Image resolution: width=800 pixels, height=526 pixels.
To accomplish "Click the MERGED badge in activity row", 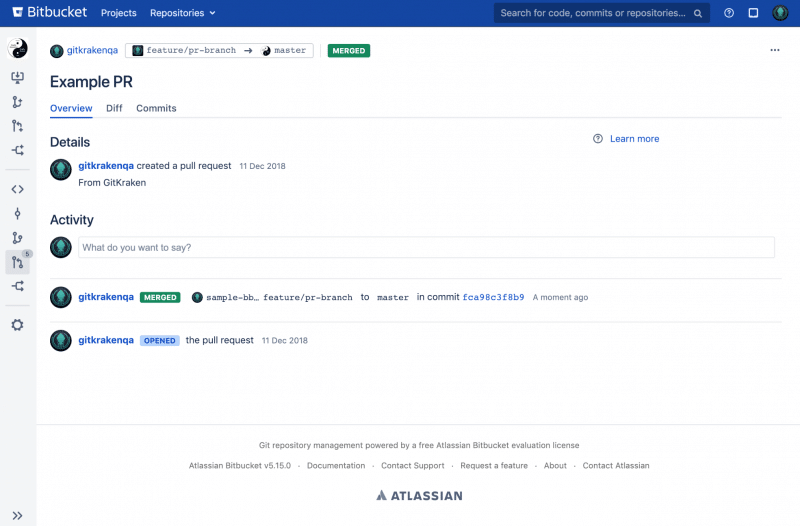I will pyautogui.click(x=160, y=297).
